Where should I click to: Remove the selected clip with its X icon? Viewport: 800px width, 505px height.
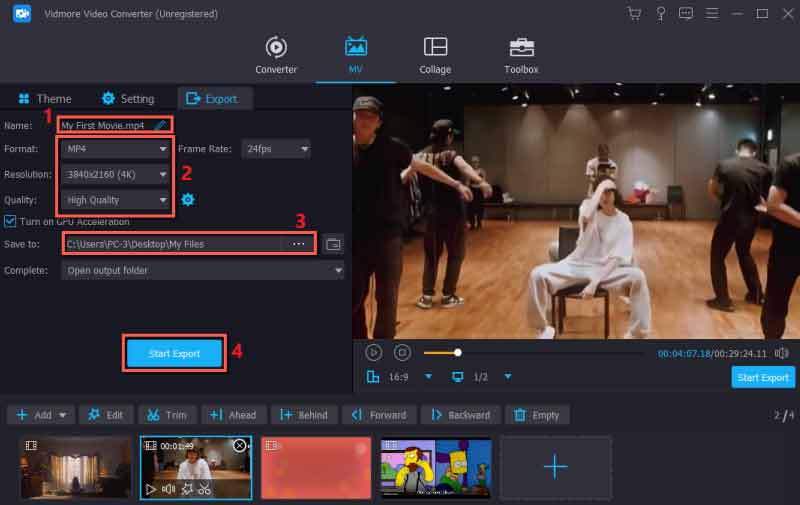click(x=239, y=445)
